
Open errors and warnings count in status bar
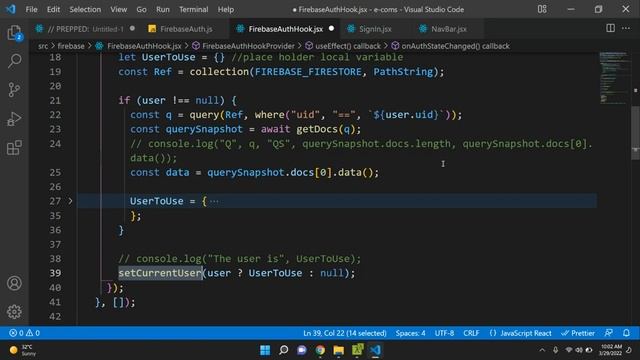coord(24,333)
